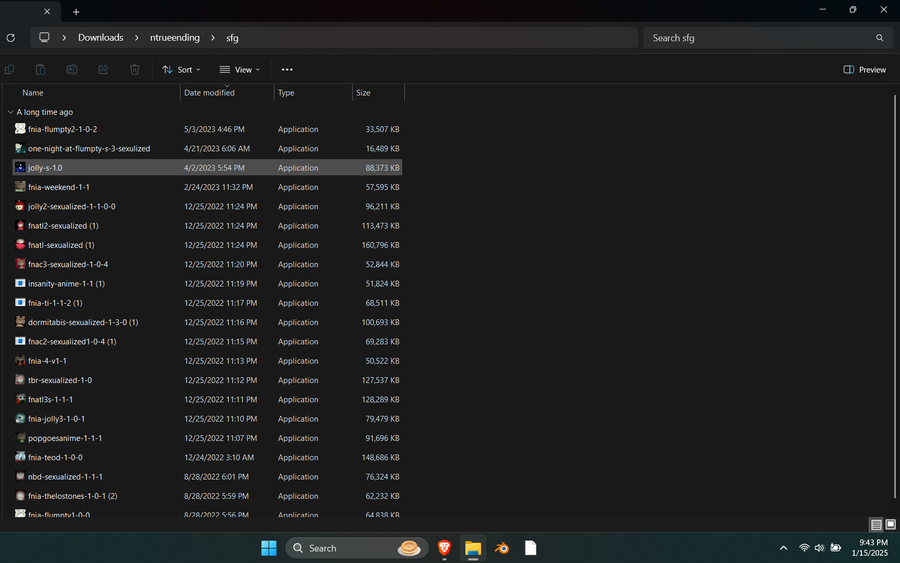Select the fnia-weekend-1-1 file icon

point(20,187)
